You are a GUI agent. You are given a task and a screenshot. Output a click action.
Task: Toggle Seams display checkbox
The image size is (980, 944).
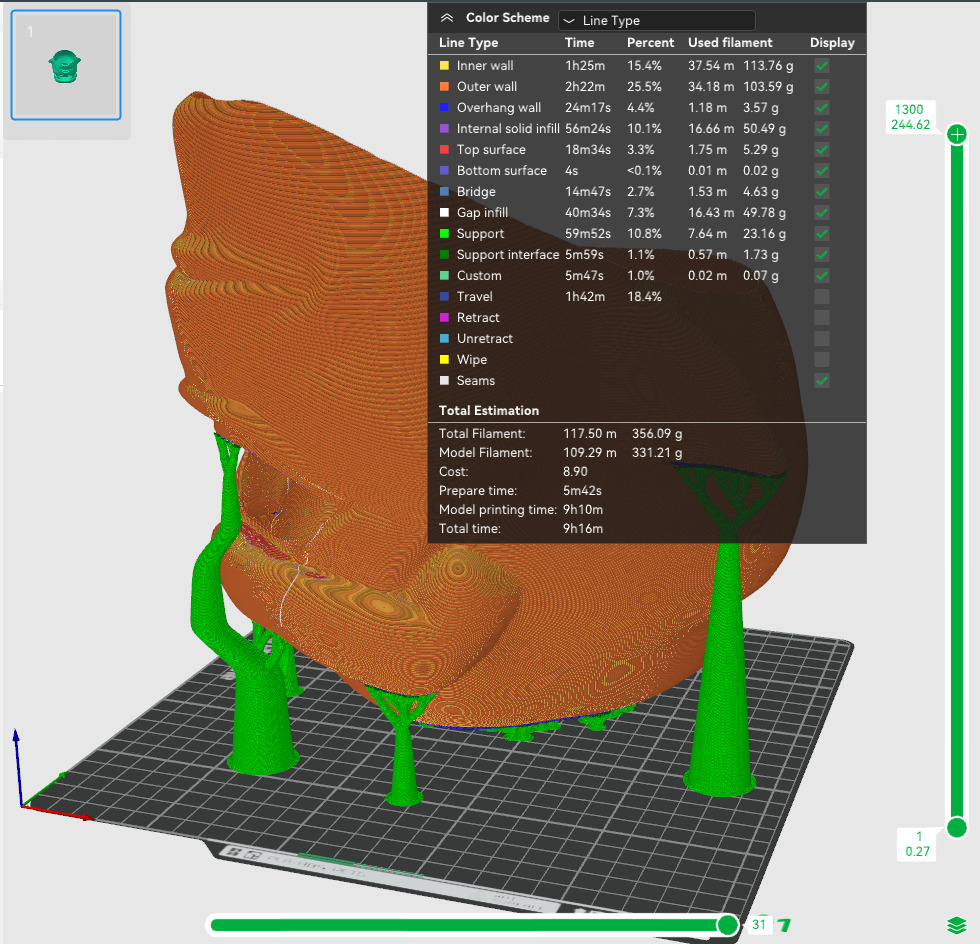tap(822, 381)
